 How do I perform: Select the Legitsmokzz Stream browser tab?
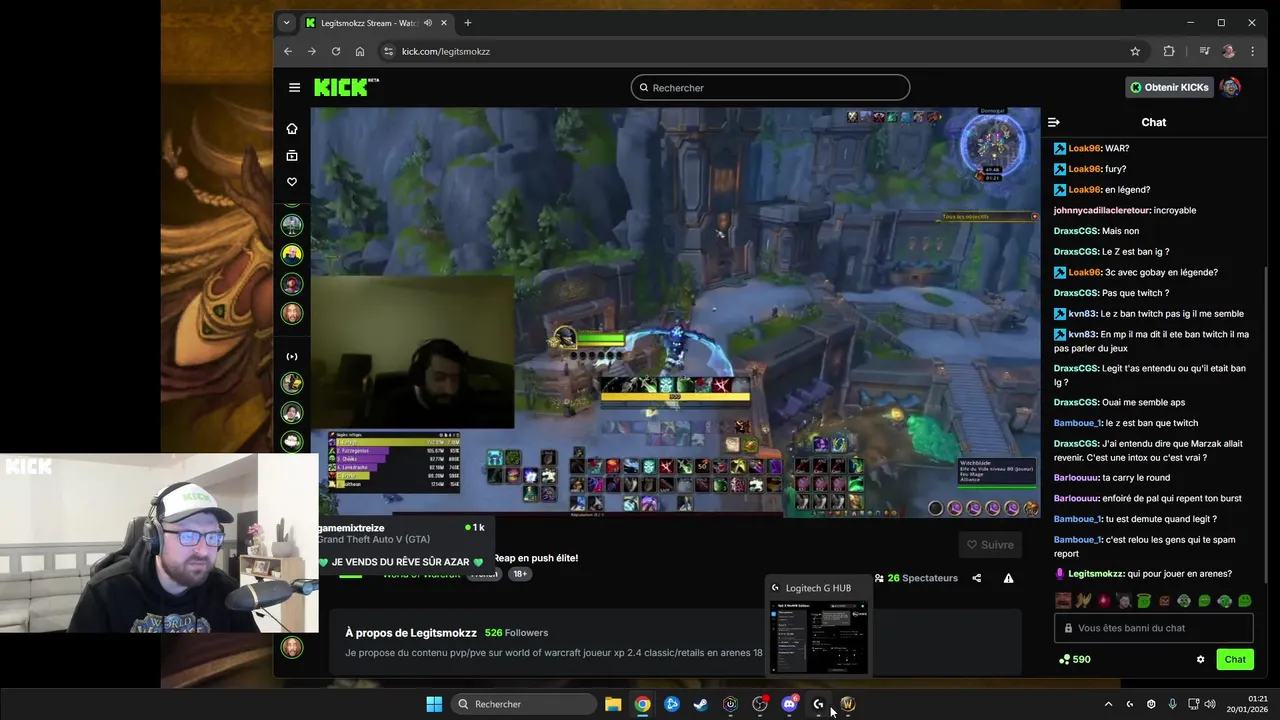point(376,22)
